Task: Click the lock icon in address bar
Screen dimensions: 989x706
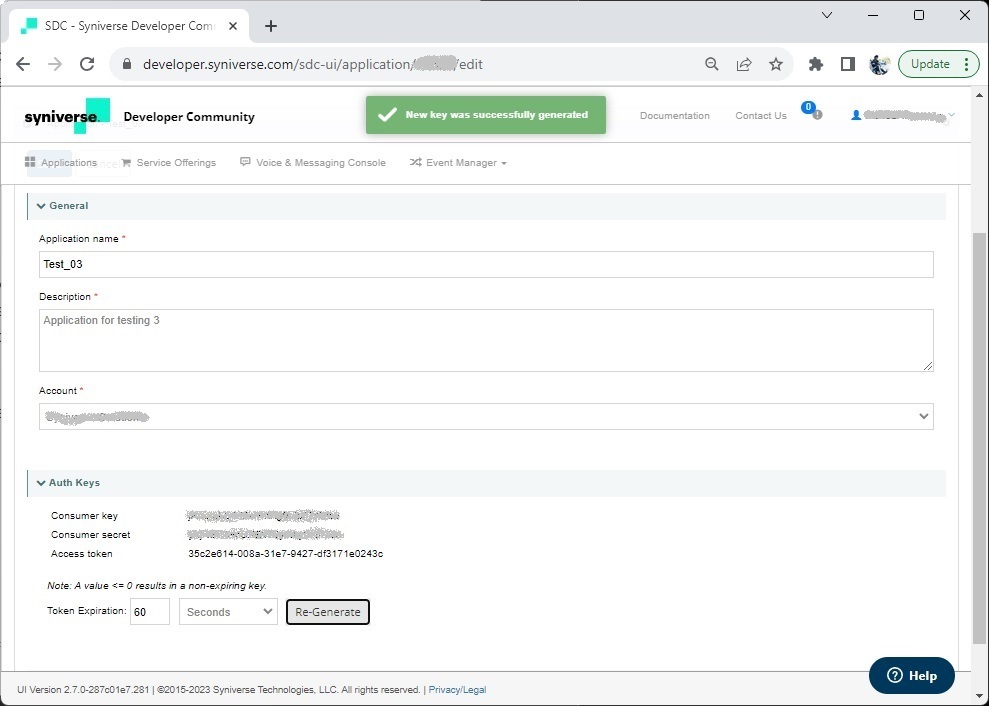Action: (x=127, y=64)
